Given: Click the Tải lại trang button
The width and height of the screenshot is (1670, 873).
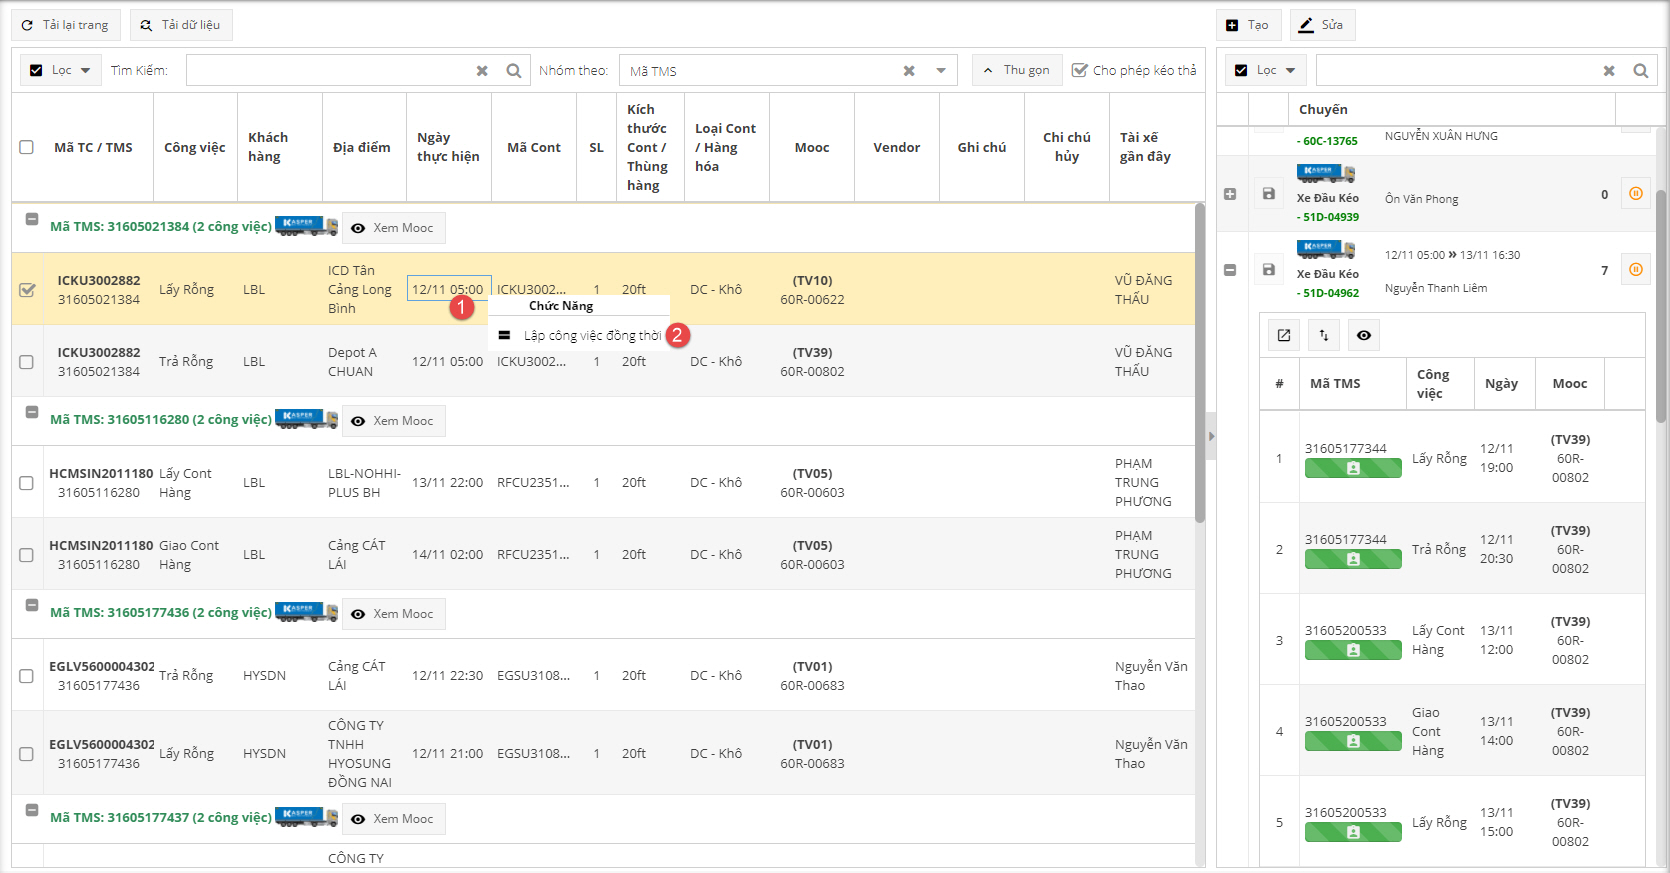Looking at the screenshot, I should 66,25.
